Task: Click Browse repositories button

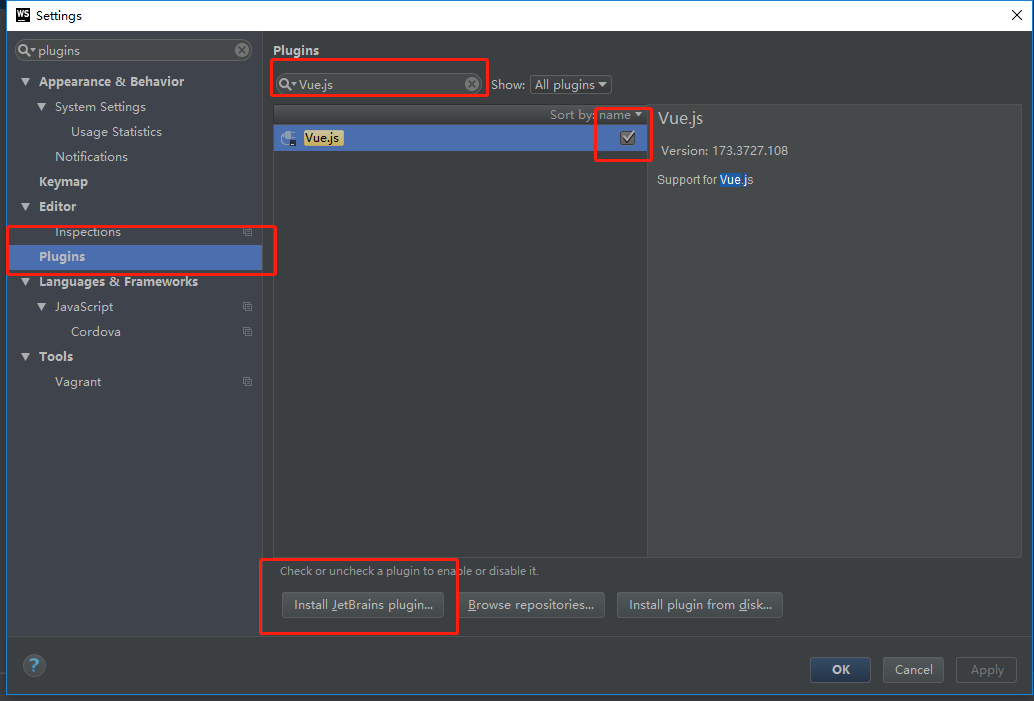Action: click(531, 605)
